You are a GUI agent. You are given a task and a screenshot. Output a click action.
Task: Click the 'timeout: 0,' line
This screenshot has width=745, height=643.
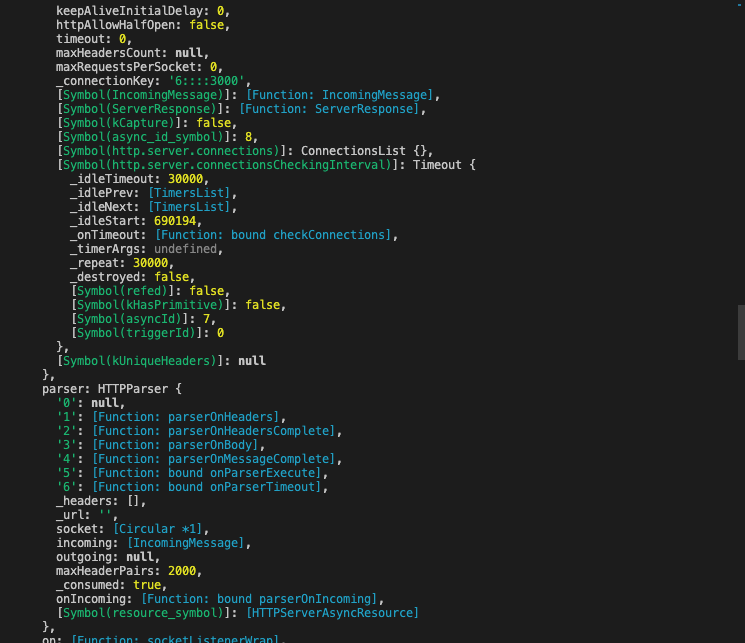[94, 39]
